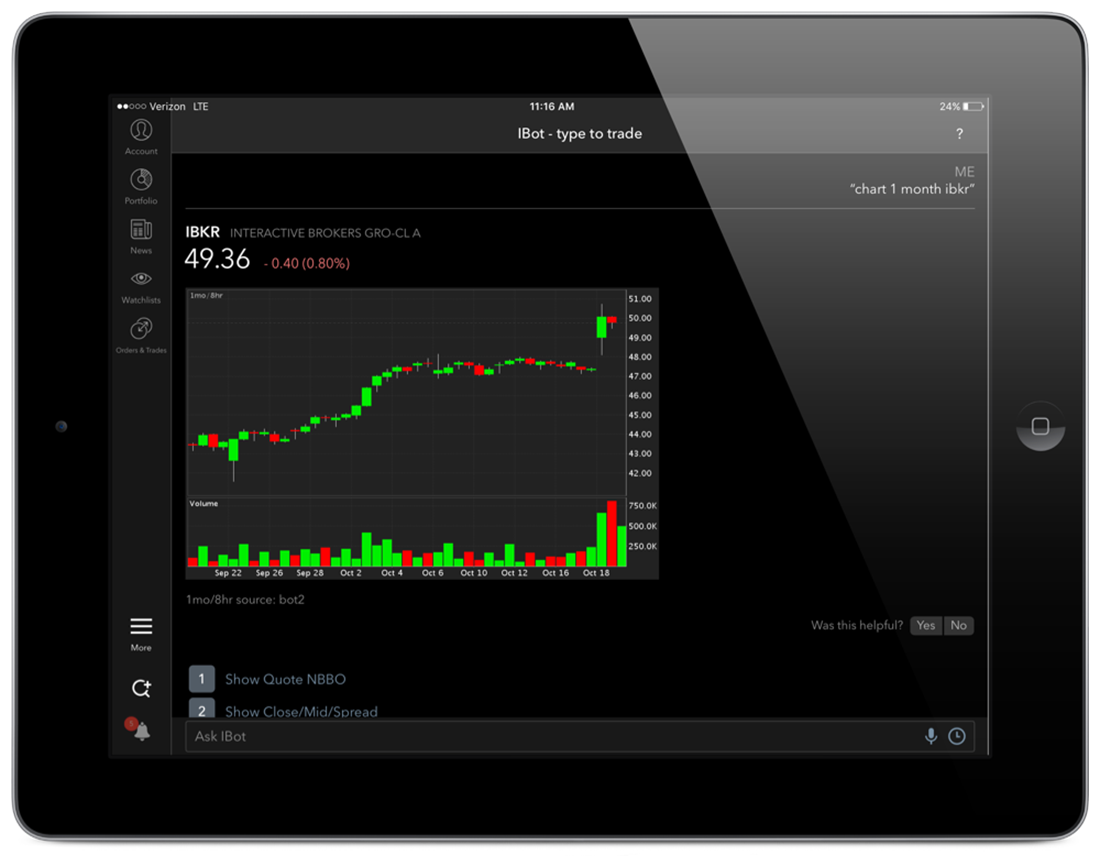Click number 1 suggestion button

click(x=201, y=679)
